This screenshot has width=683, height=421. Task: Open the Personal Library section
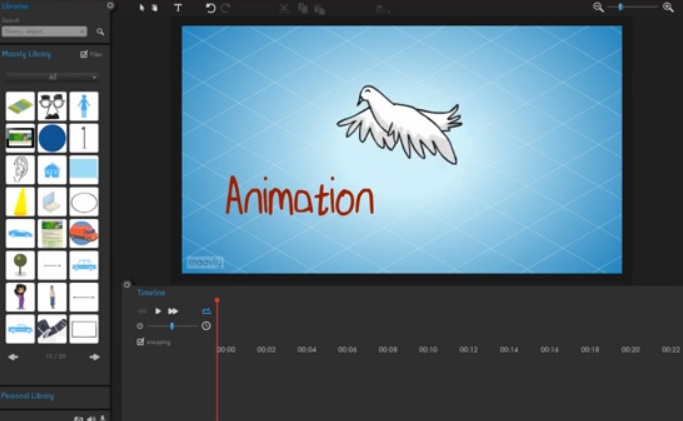click(x=28, y=396)
